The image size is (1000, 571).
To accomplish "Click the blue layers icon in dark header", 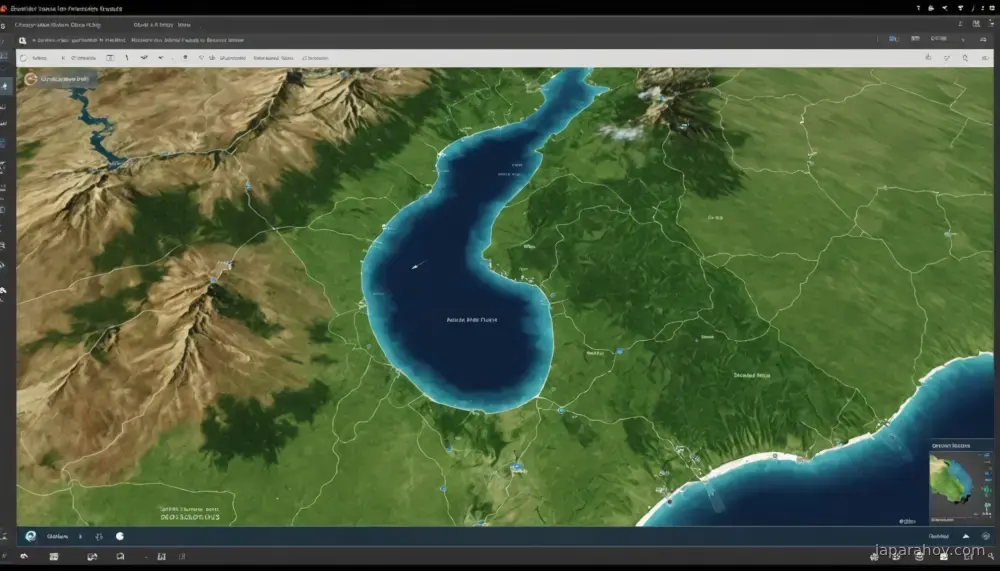I will (893, 39).
